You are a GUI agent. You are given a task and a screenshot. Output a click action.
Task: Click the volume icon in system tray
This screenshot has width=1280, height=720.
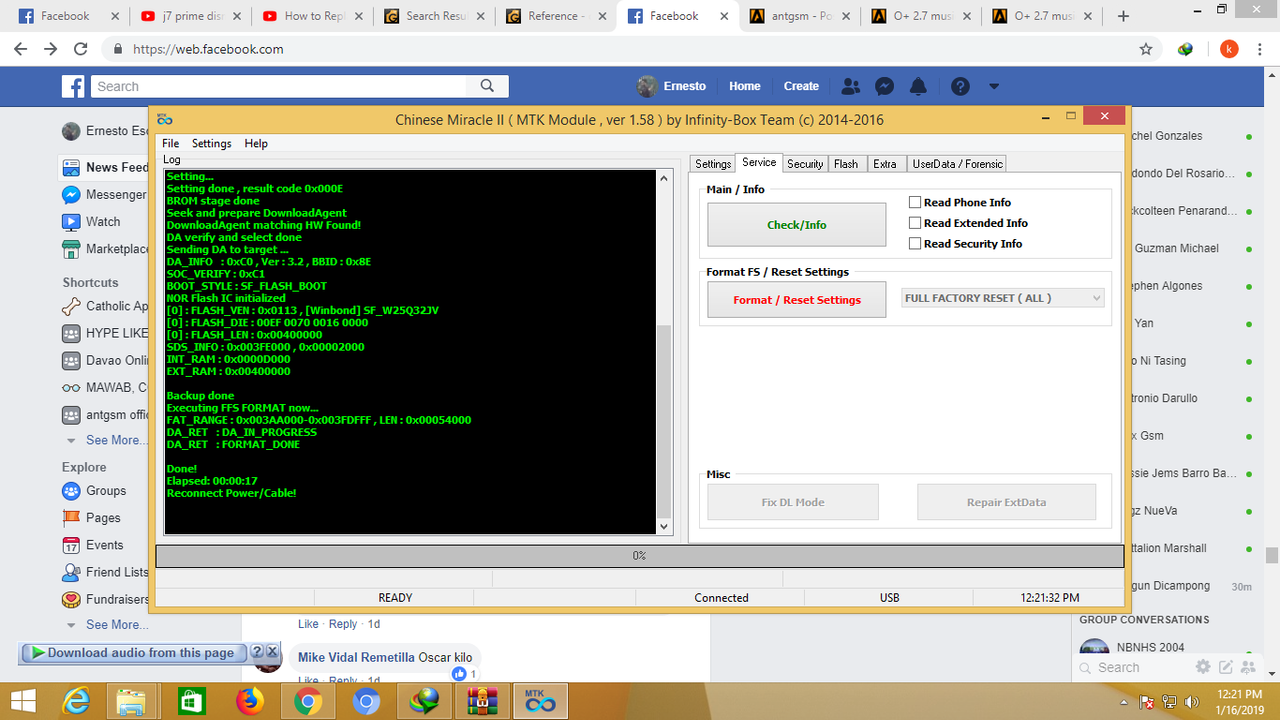[x=1192, y=701]
